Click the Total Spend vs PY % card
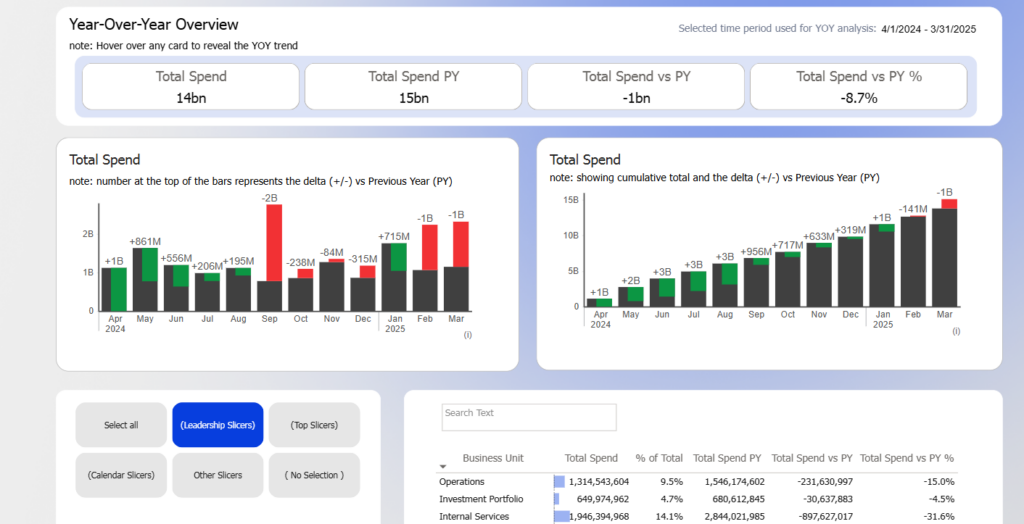The width and height of the screenshot is (1024, 524). pos(858,87)
